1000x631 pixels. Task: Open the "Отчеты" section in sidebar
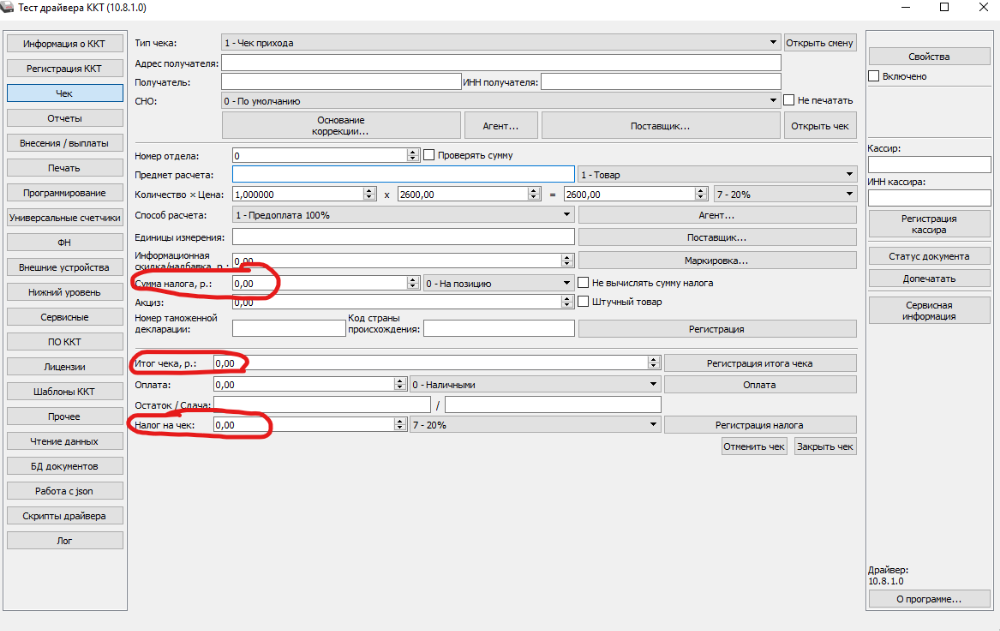pyautogui.click(x=64, y=118)
